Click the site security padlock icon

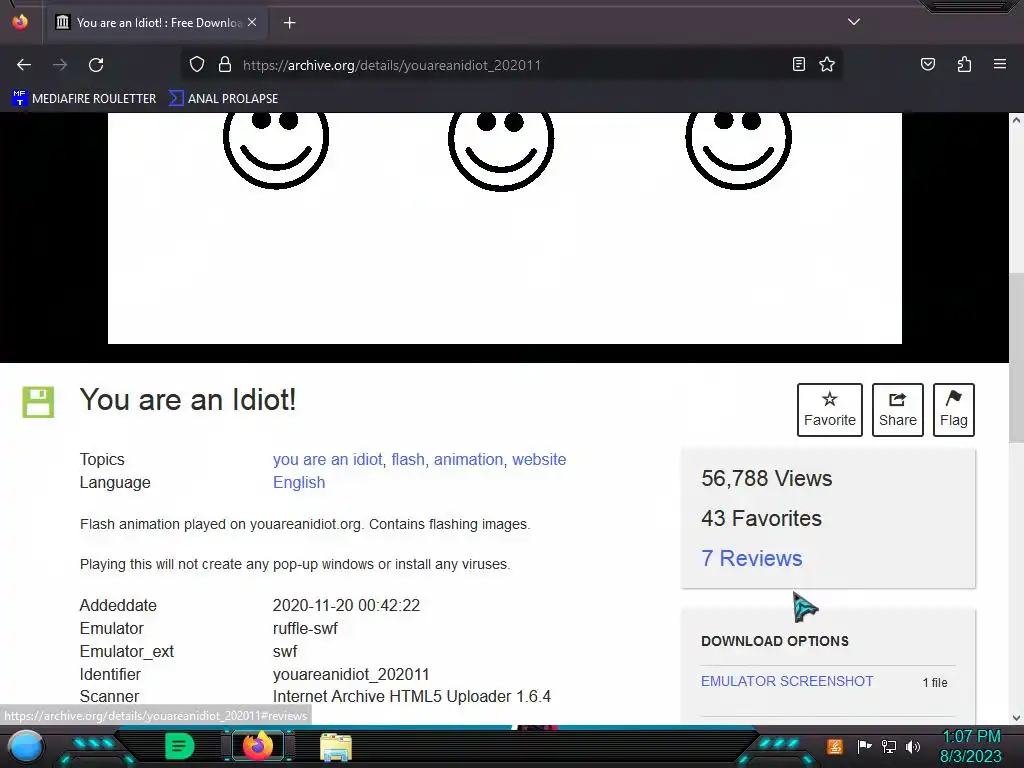pyautogui.click(x=225, y=65)
